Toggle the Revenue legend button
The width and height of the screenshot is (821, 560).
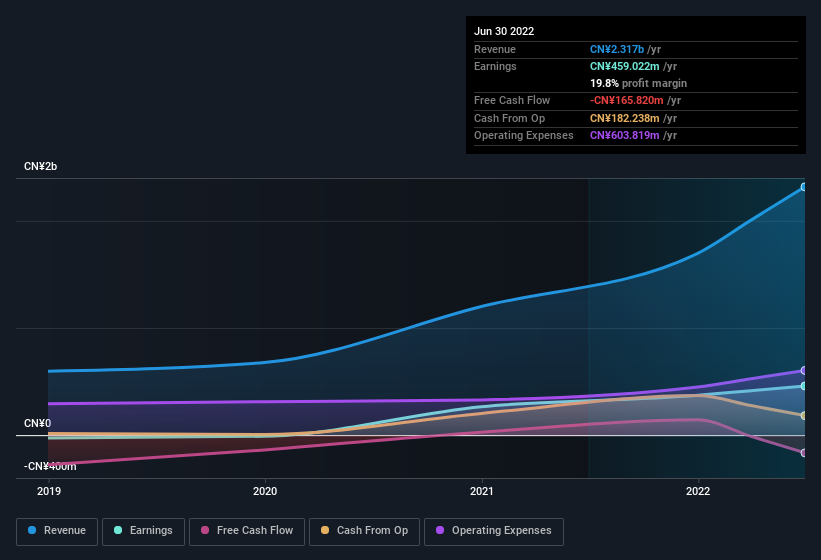[57, 531]
